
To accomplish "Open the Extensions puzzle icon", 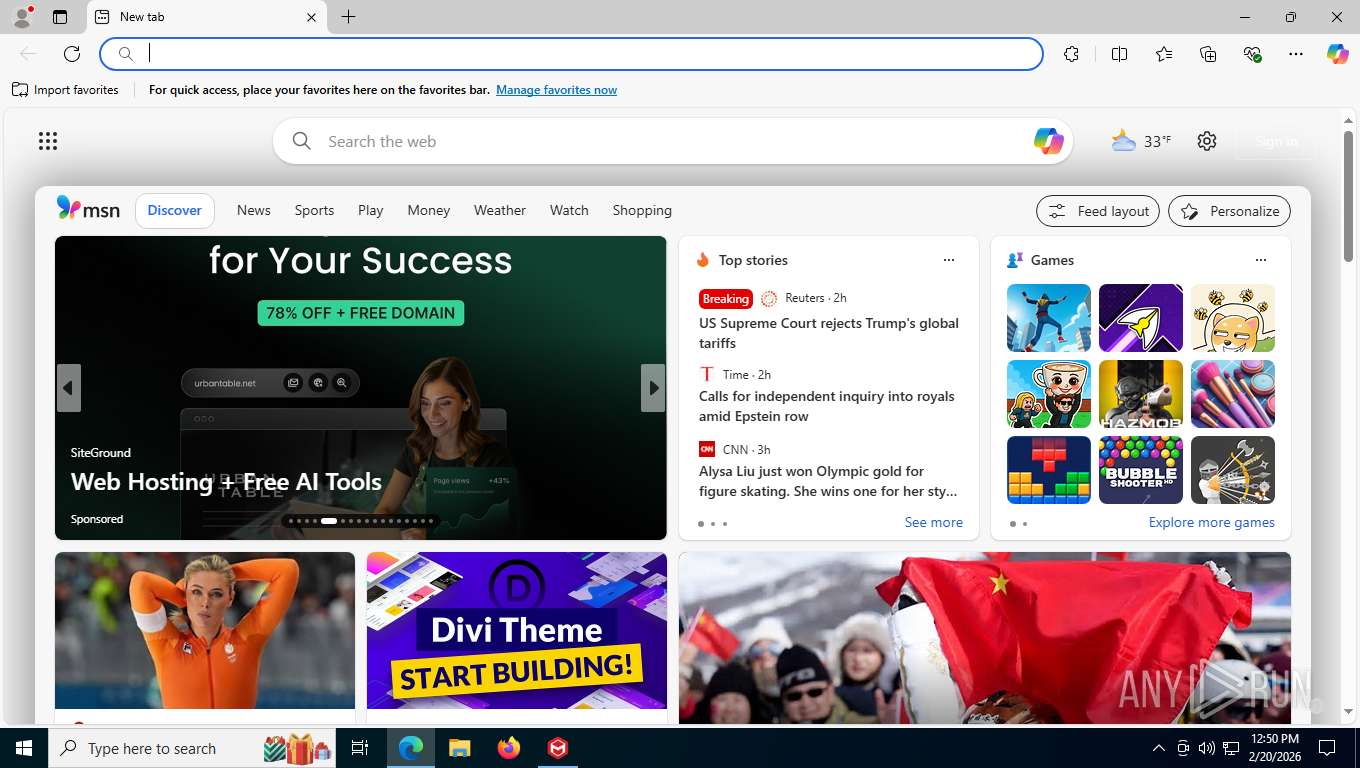I will pos(1071,54).
